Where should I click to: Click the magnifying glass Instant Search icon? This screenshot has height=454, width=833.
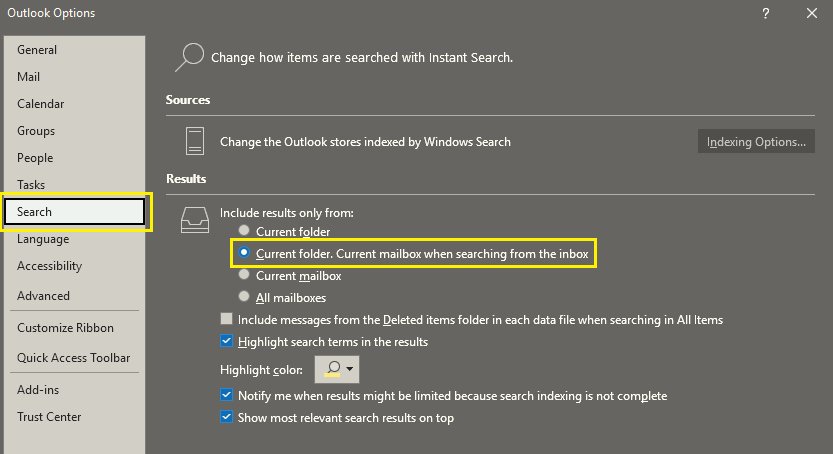190,57
